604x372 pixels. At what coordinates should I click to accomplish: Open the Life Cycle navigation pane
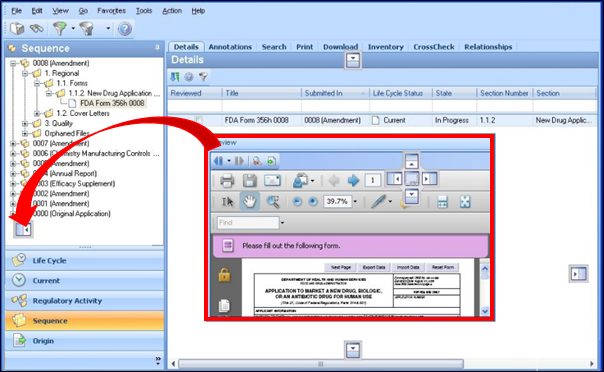[x=85, y=261]
